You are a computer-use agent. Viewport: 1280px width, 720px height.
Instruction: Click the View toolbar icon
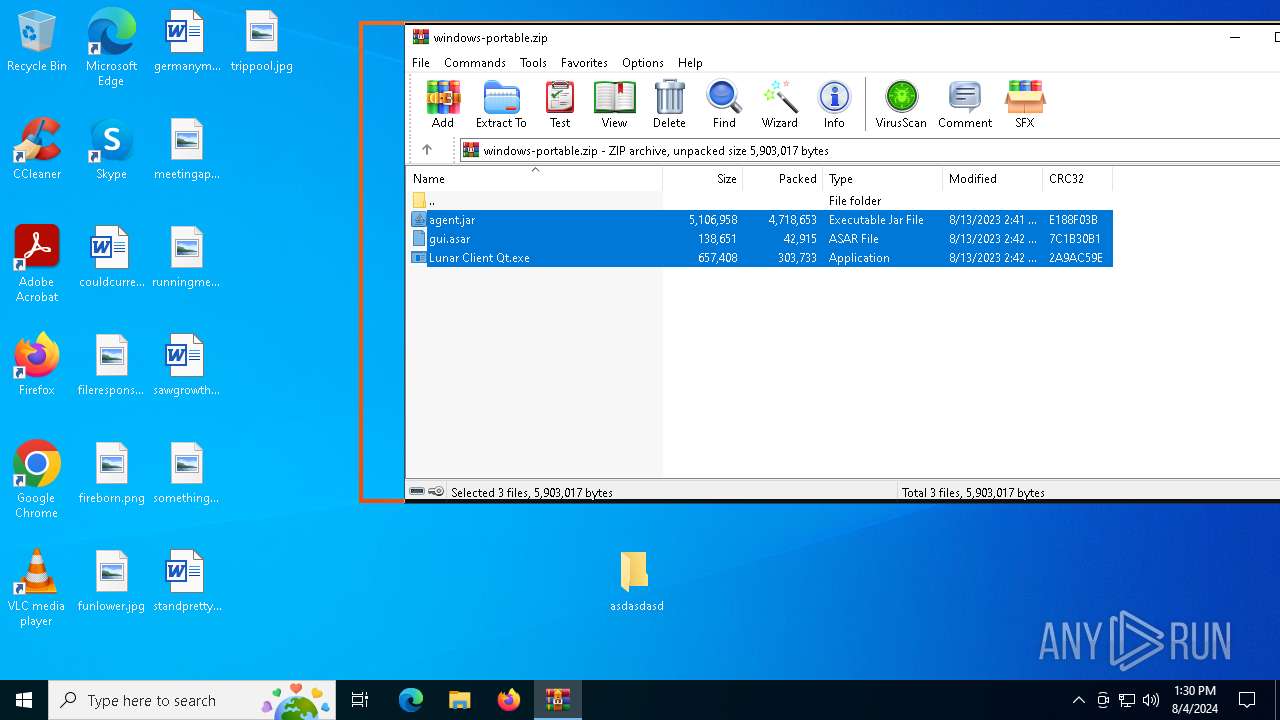tap(614, 105)
